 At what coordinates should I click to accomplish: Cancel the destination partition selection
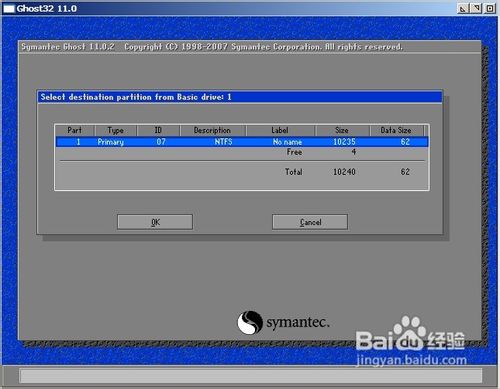(310, 222)
